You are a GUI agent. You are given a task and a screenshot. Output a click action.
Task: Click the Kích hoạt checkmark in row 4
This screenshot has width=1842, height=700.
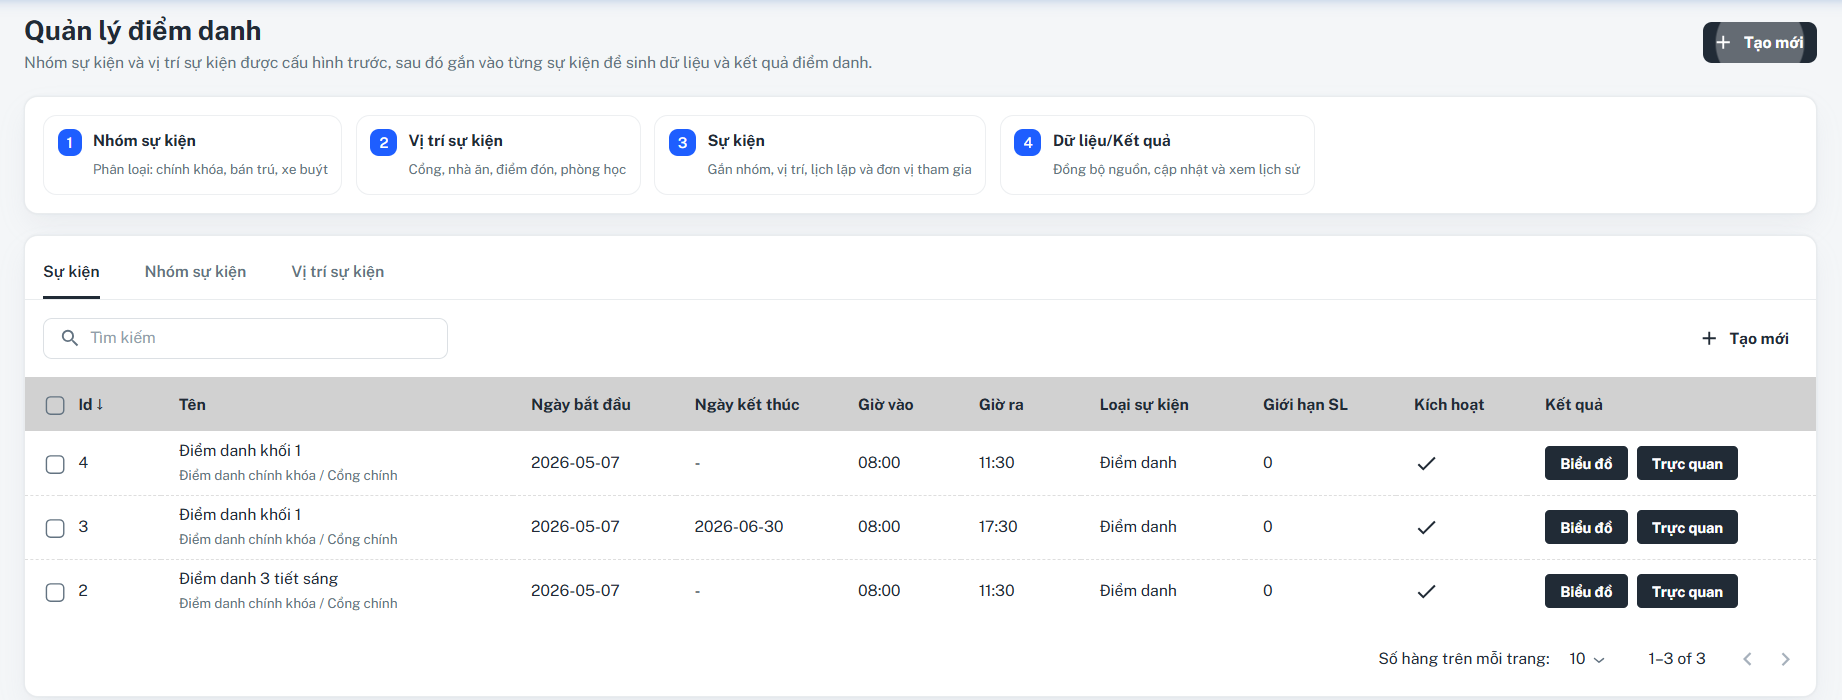tap(1427, 463)
